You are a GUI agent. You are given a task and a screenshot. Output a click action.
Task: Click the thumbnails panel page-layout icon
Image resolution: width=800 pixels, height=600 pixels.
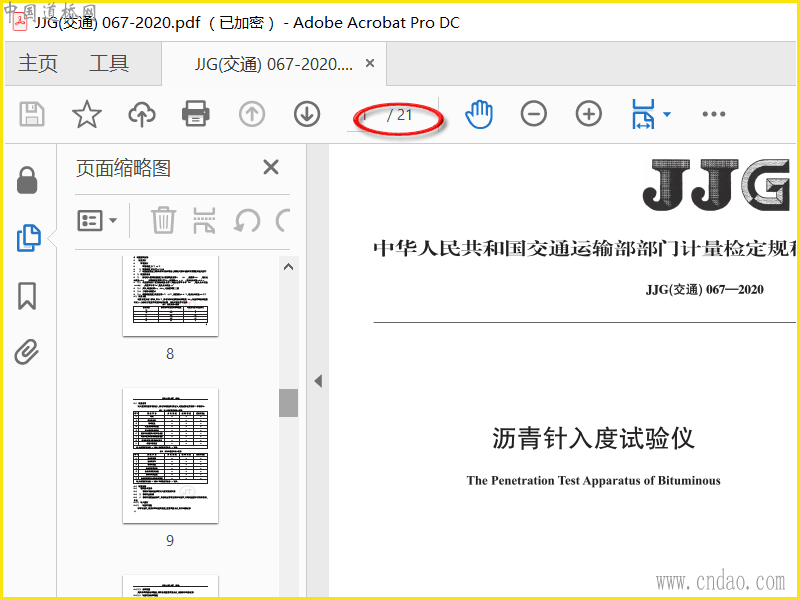coord(204,220)
